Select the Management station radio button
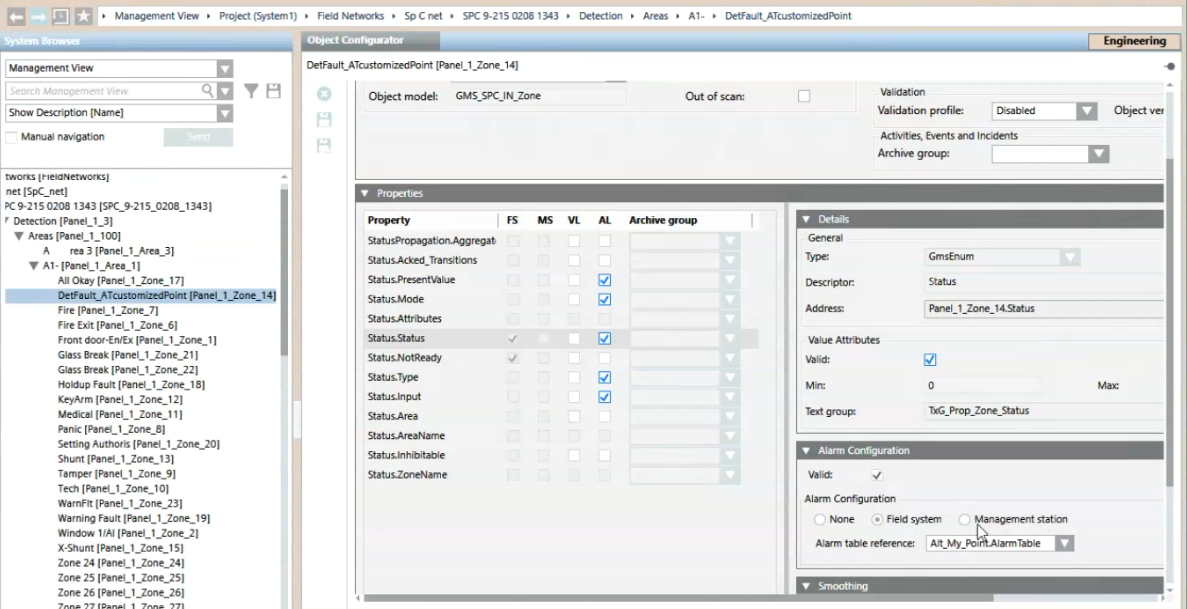The height and width of the screenshot is (609, 1187). pos(964,519)
